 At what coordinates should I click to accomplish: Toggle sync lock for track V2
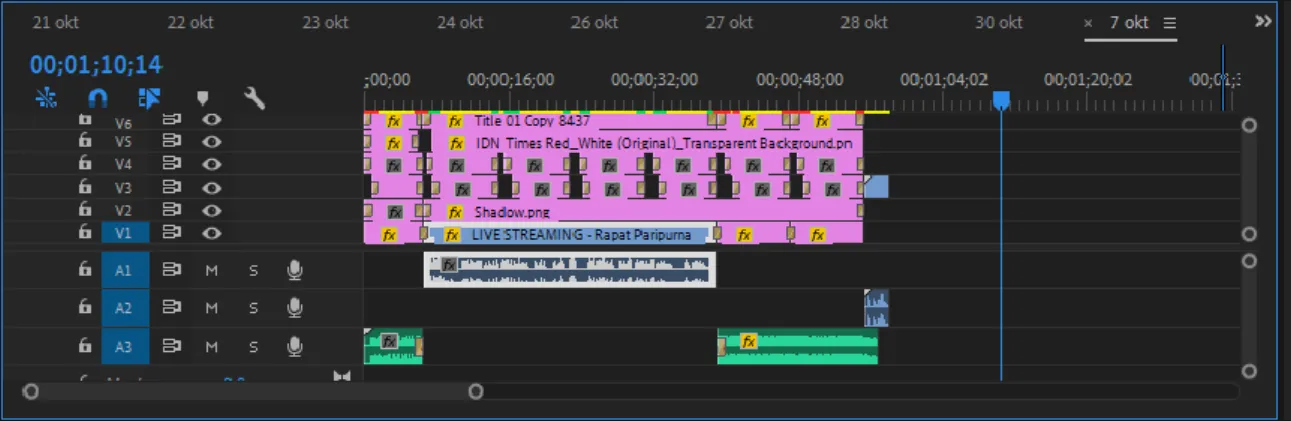pos(172,210)
